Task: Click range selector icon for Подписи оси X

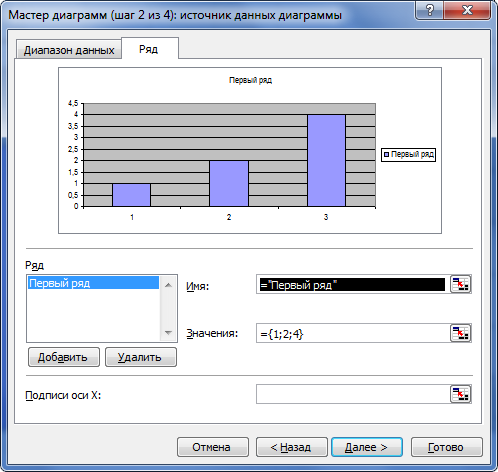Action: pos(460,394)
